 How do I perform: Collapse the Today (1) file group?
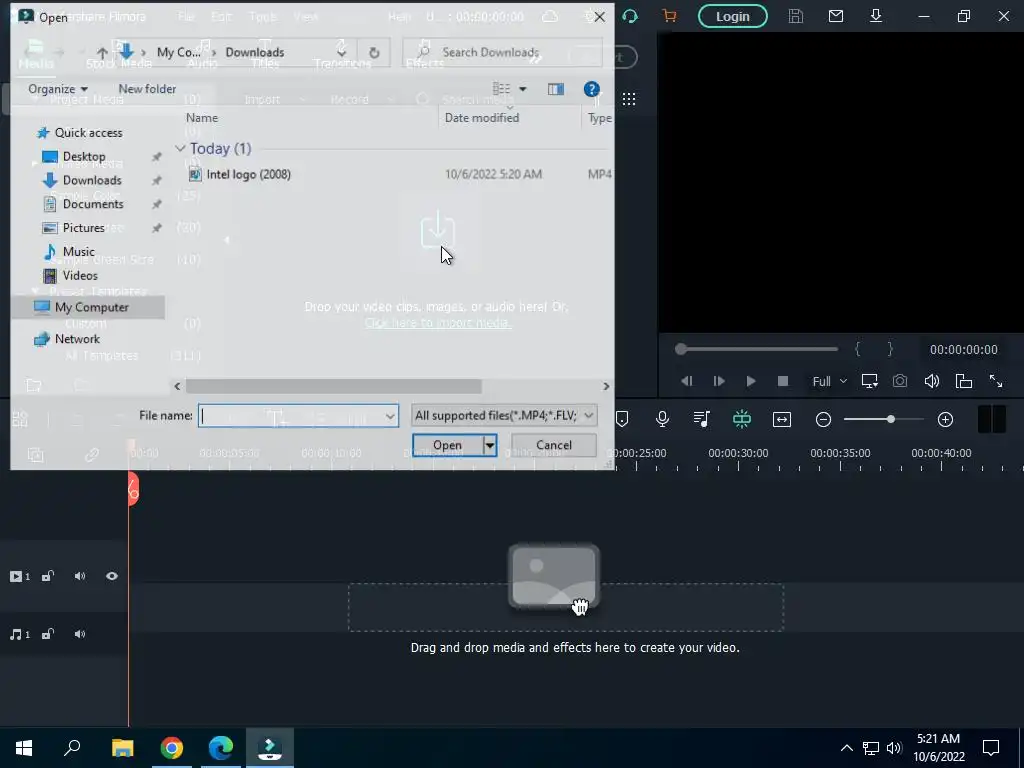click(x=180, y=148)
